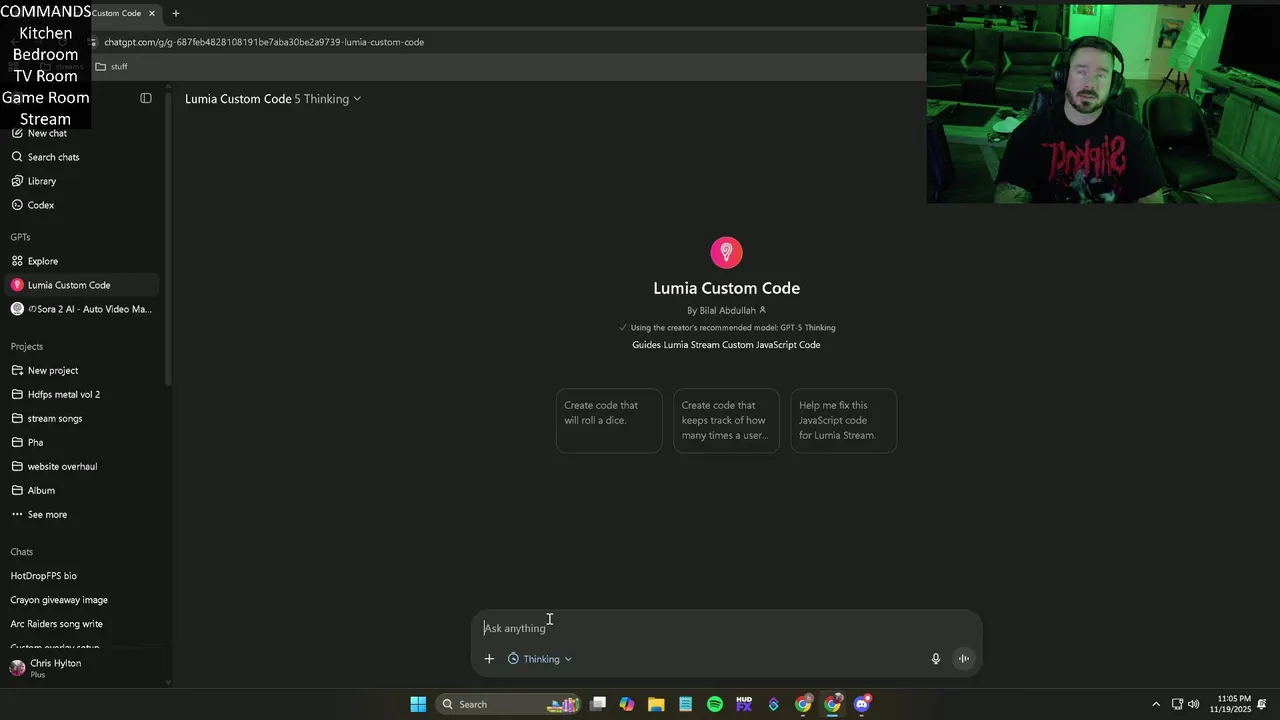
Task: Focus the Ask anything input field
Action: [726, 628]
